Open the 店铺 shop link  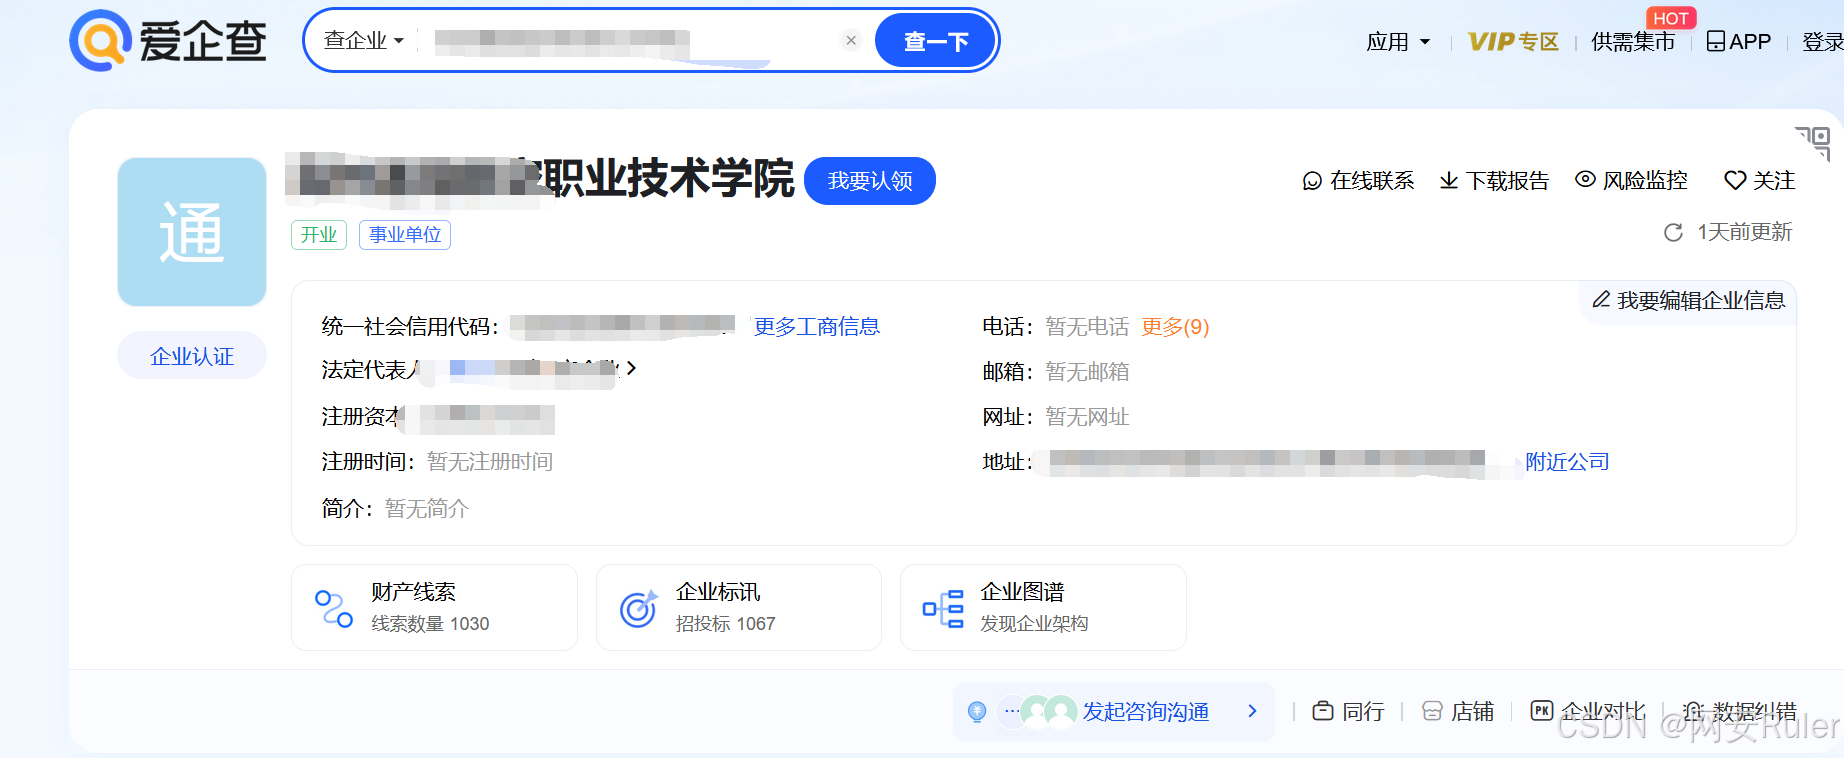[1458, 711]
